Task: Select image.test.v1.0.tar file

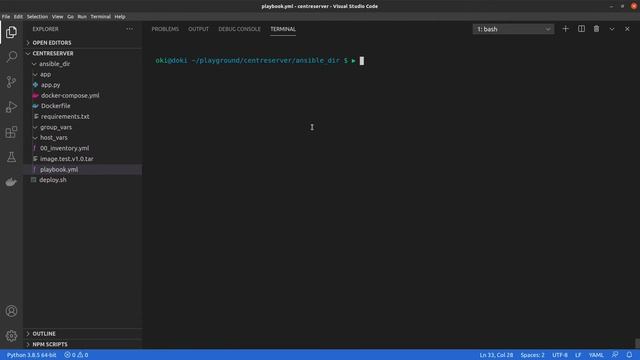Action: tap(83, 159)
